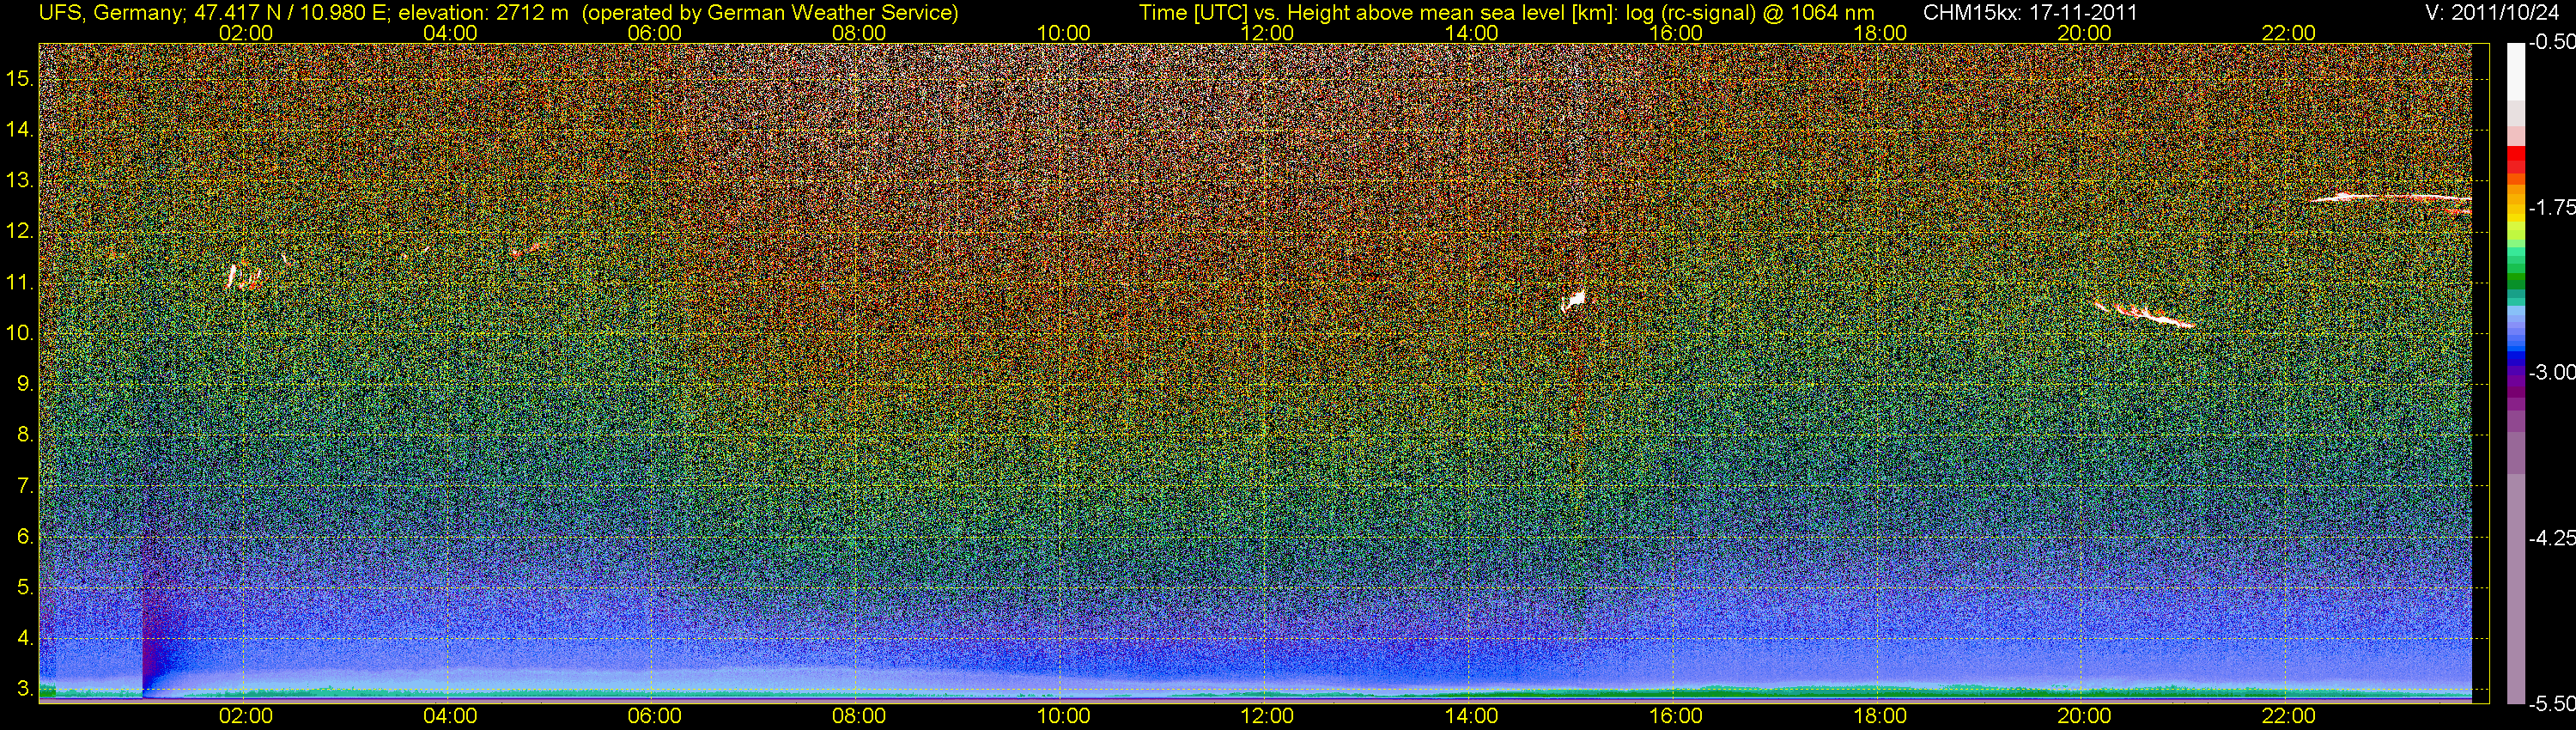Viewport: 2576px width, 730px height.
Task: Click the 15. km height axis label
Action: (x=20, y=79)
